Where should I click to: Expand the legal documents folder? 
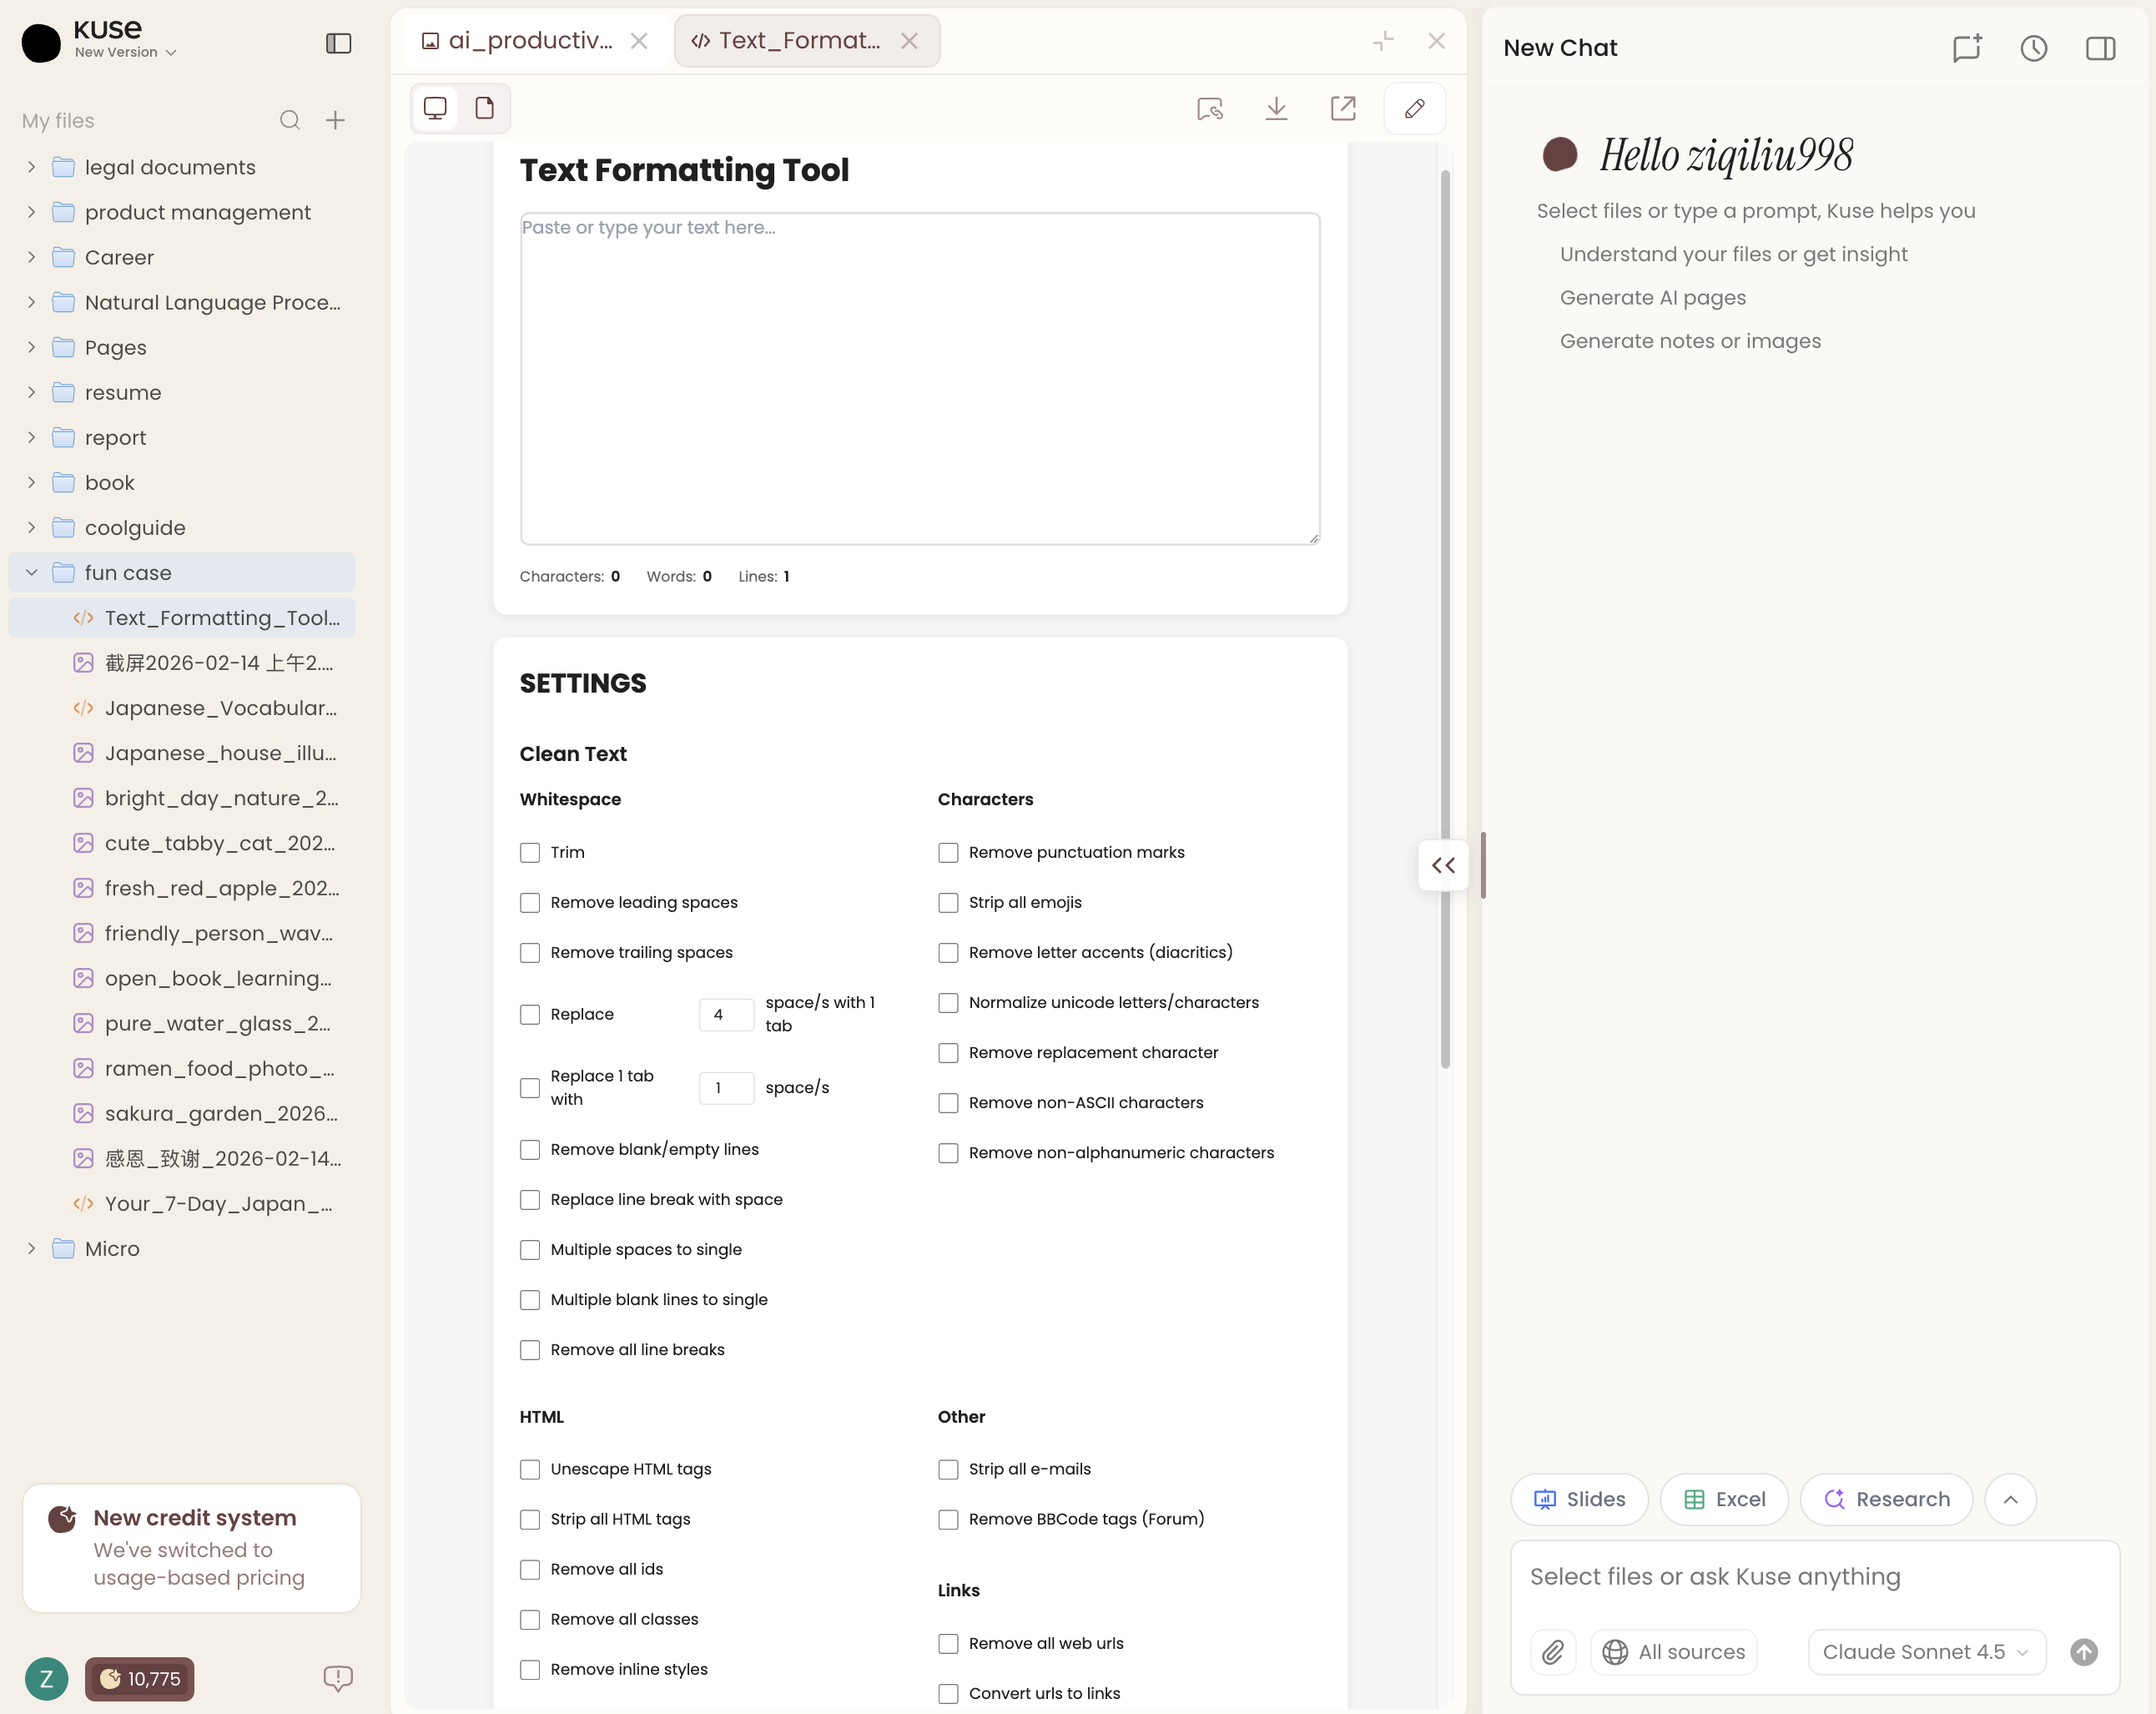pyautogui.click(x=31, y=167)
